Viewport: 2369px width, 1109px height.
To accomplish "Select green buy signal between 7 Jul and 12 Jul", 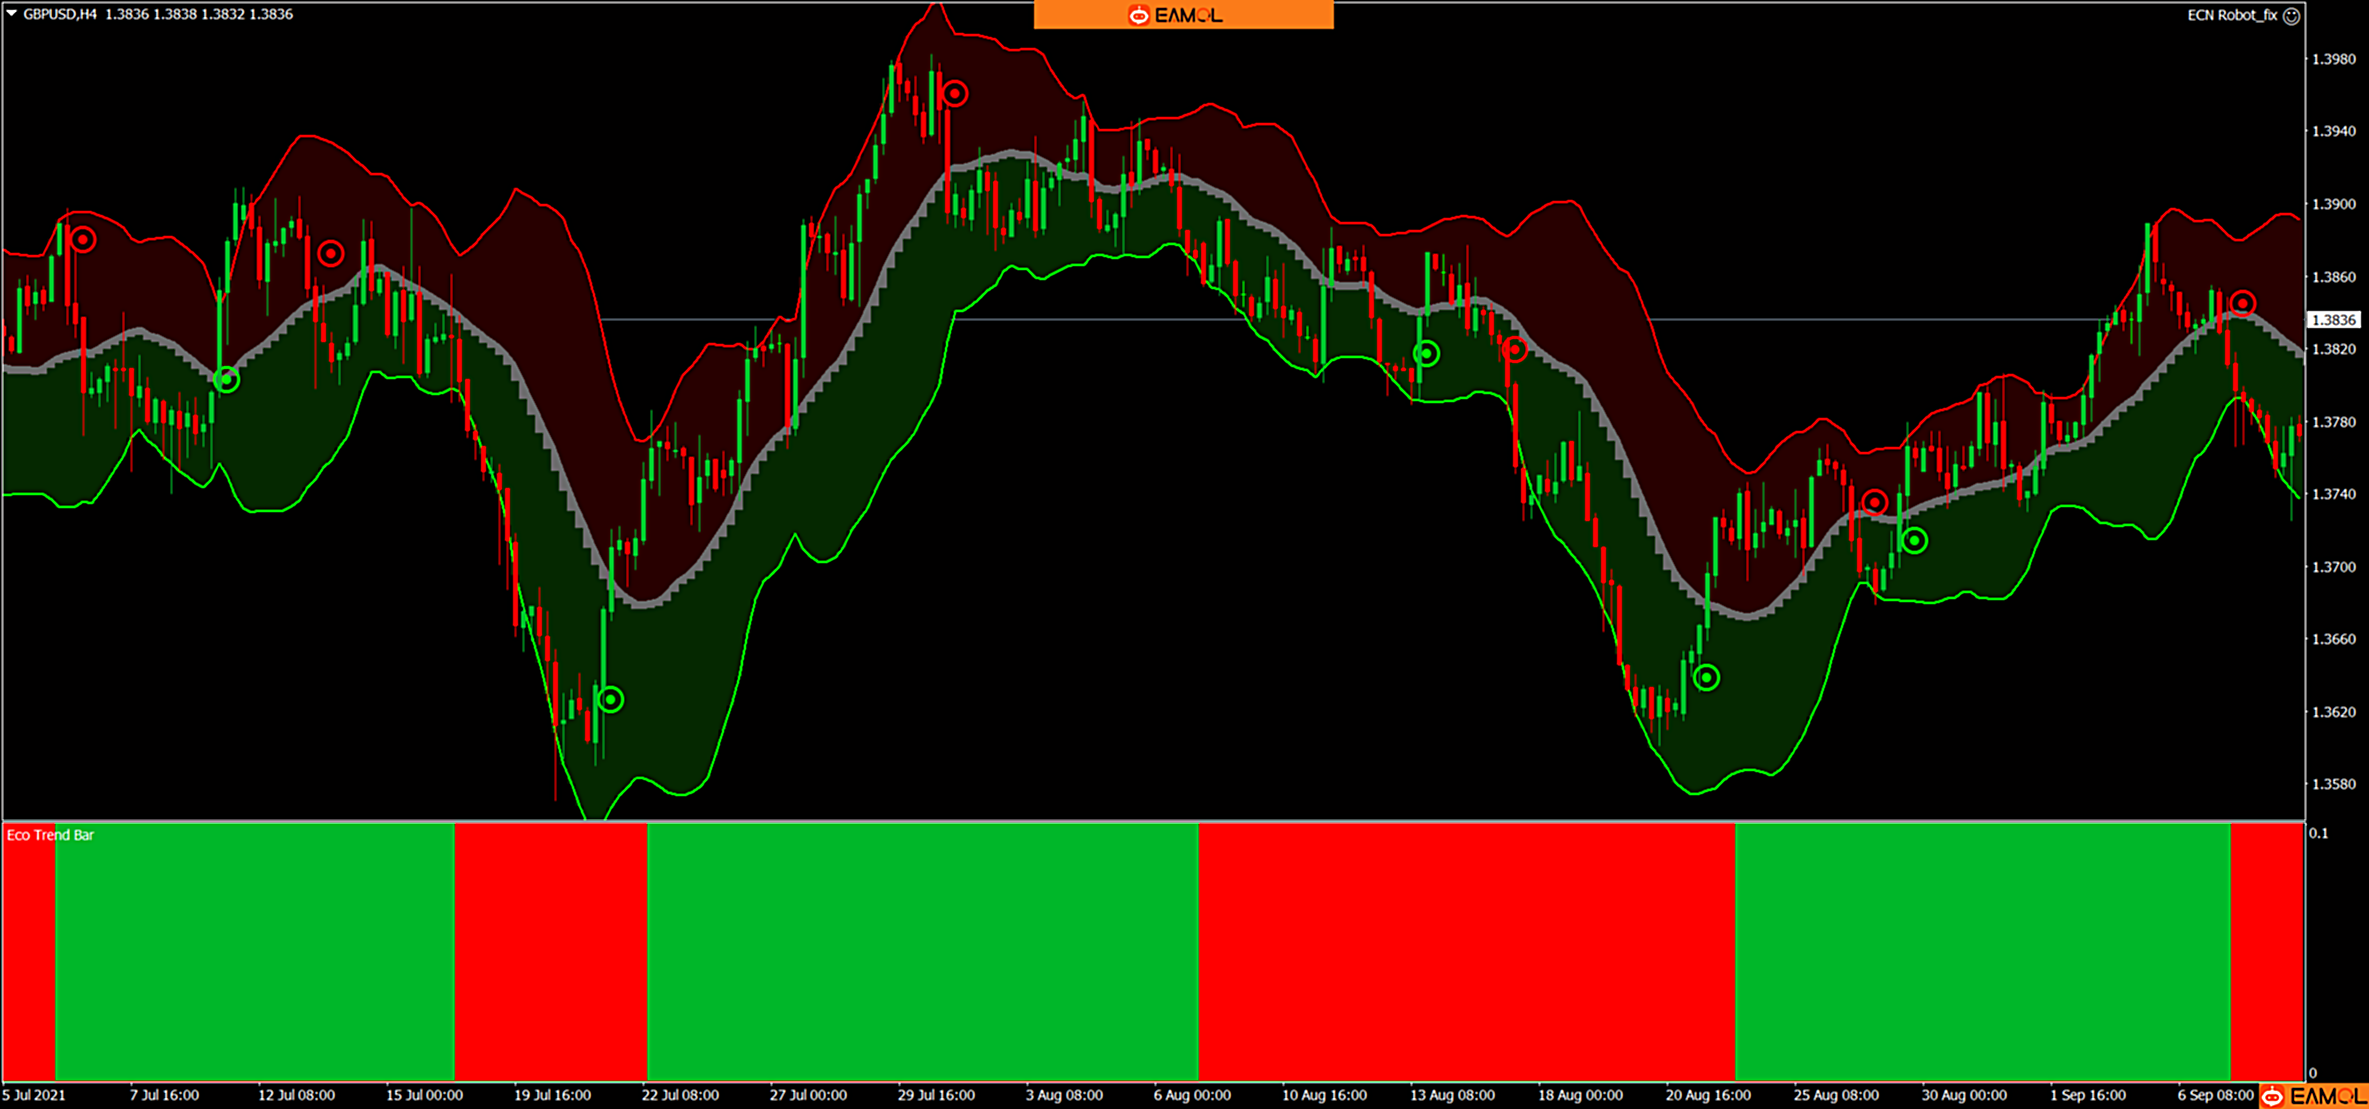I will tap(227, 380).
